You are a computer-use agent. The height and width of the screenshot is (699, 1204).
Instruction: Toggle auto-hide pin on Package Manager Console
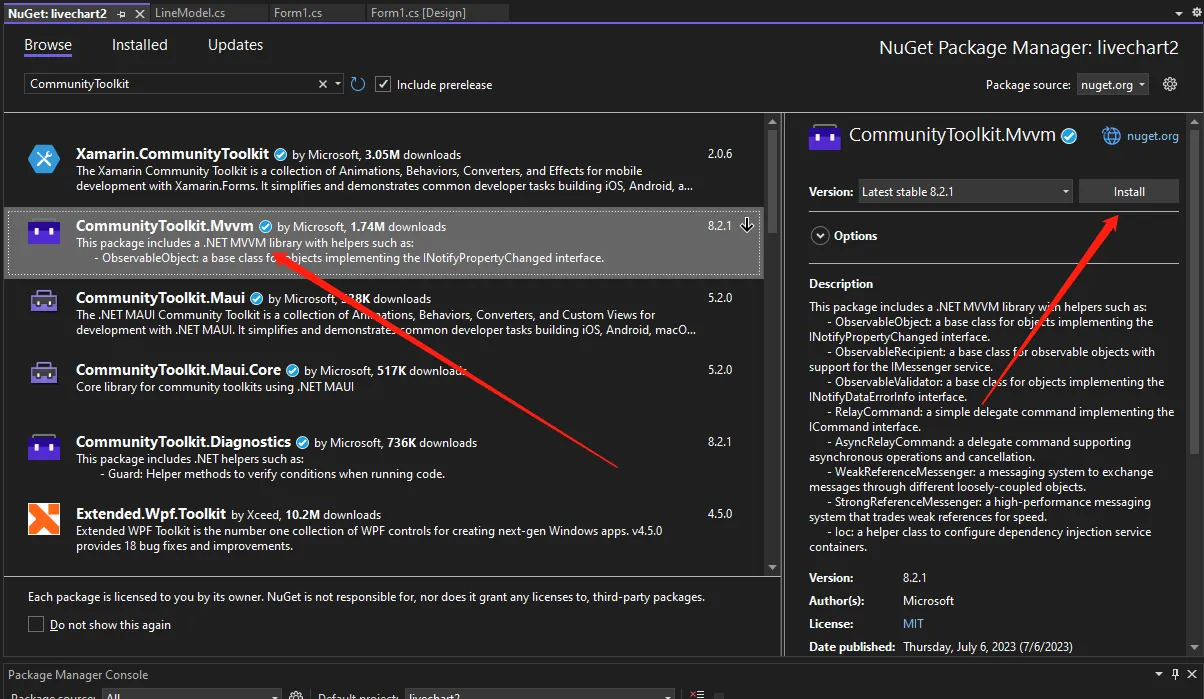(1174, 675)
